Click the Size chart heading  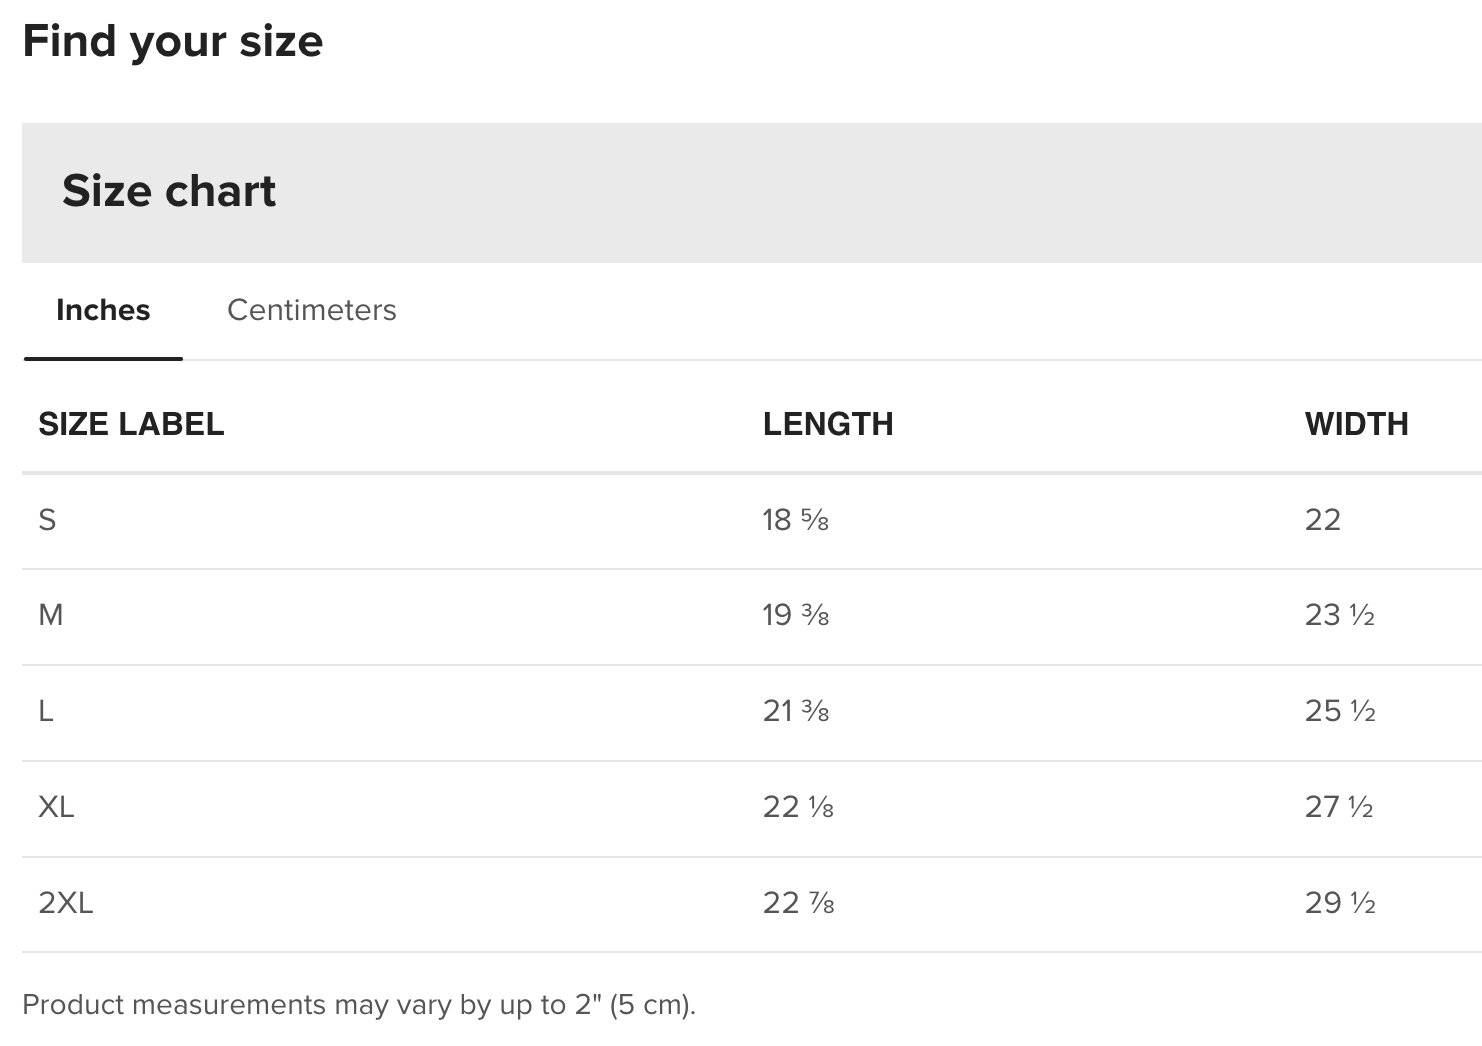tap(169, 191)
